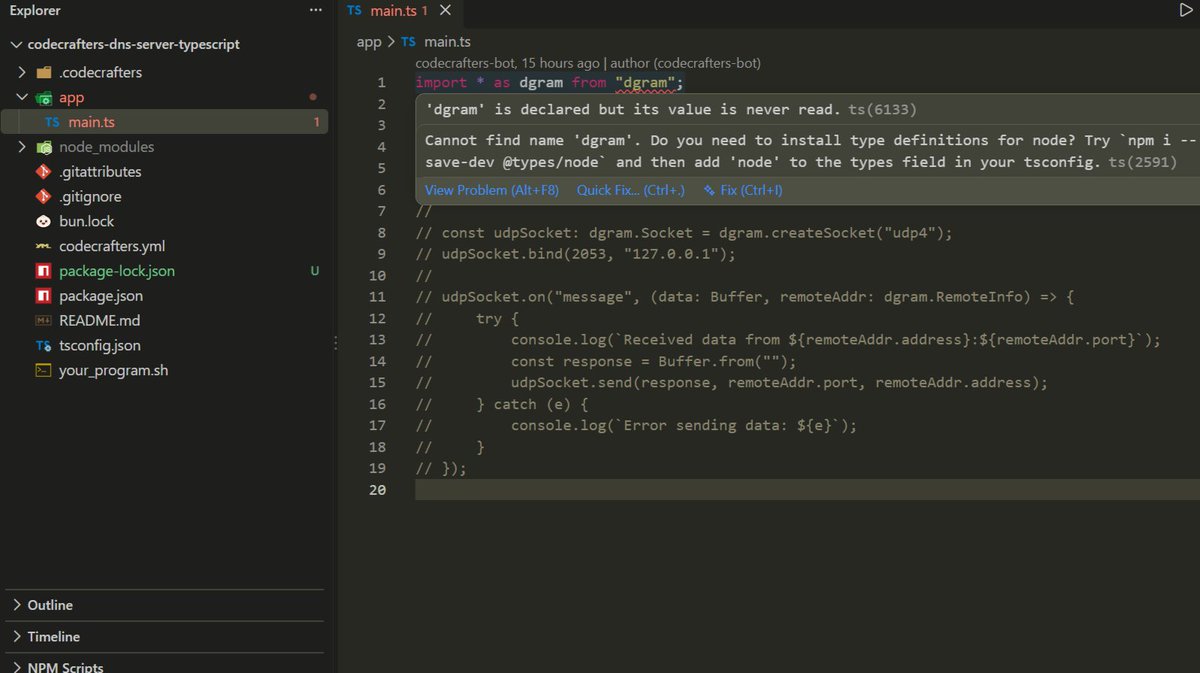Click the npm icon beside package-lock.json
Image resolution: width=1200 pixels, height=673 pixels.
(x=43, y=271)
